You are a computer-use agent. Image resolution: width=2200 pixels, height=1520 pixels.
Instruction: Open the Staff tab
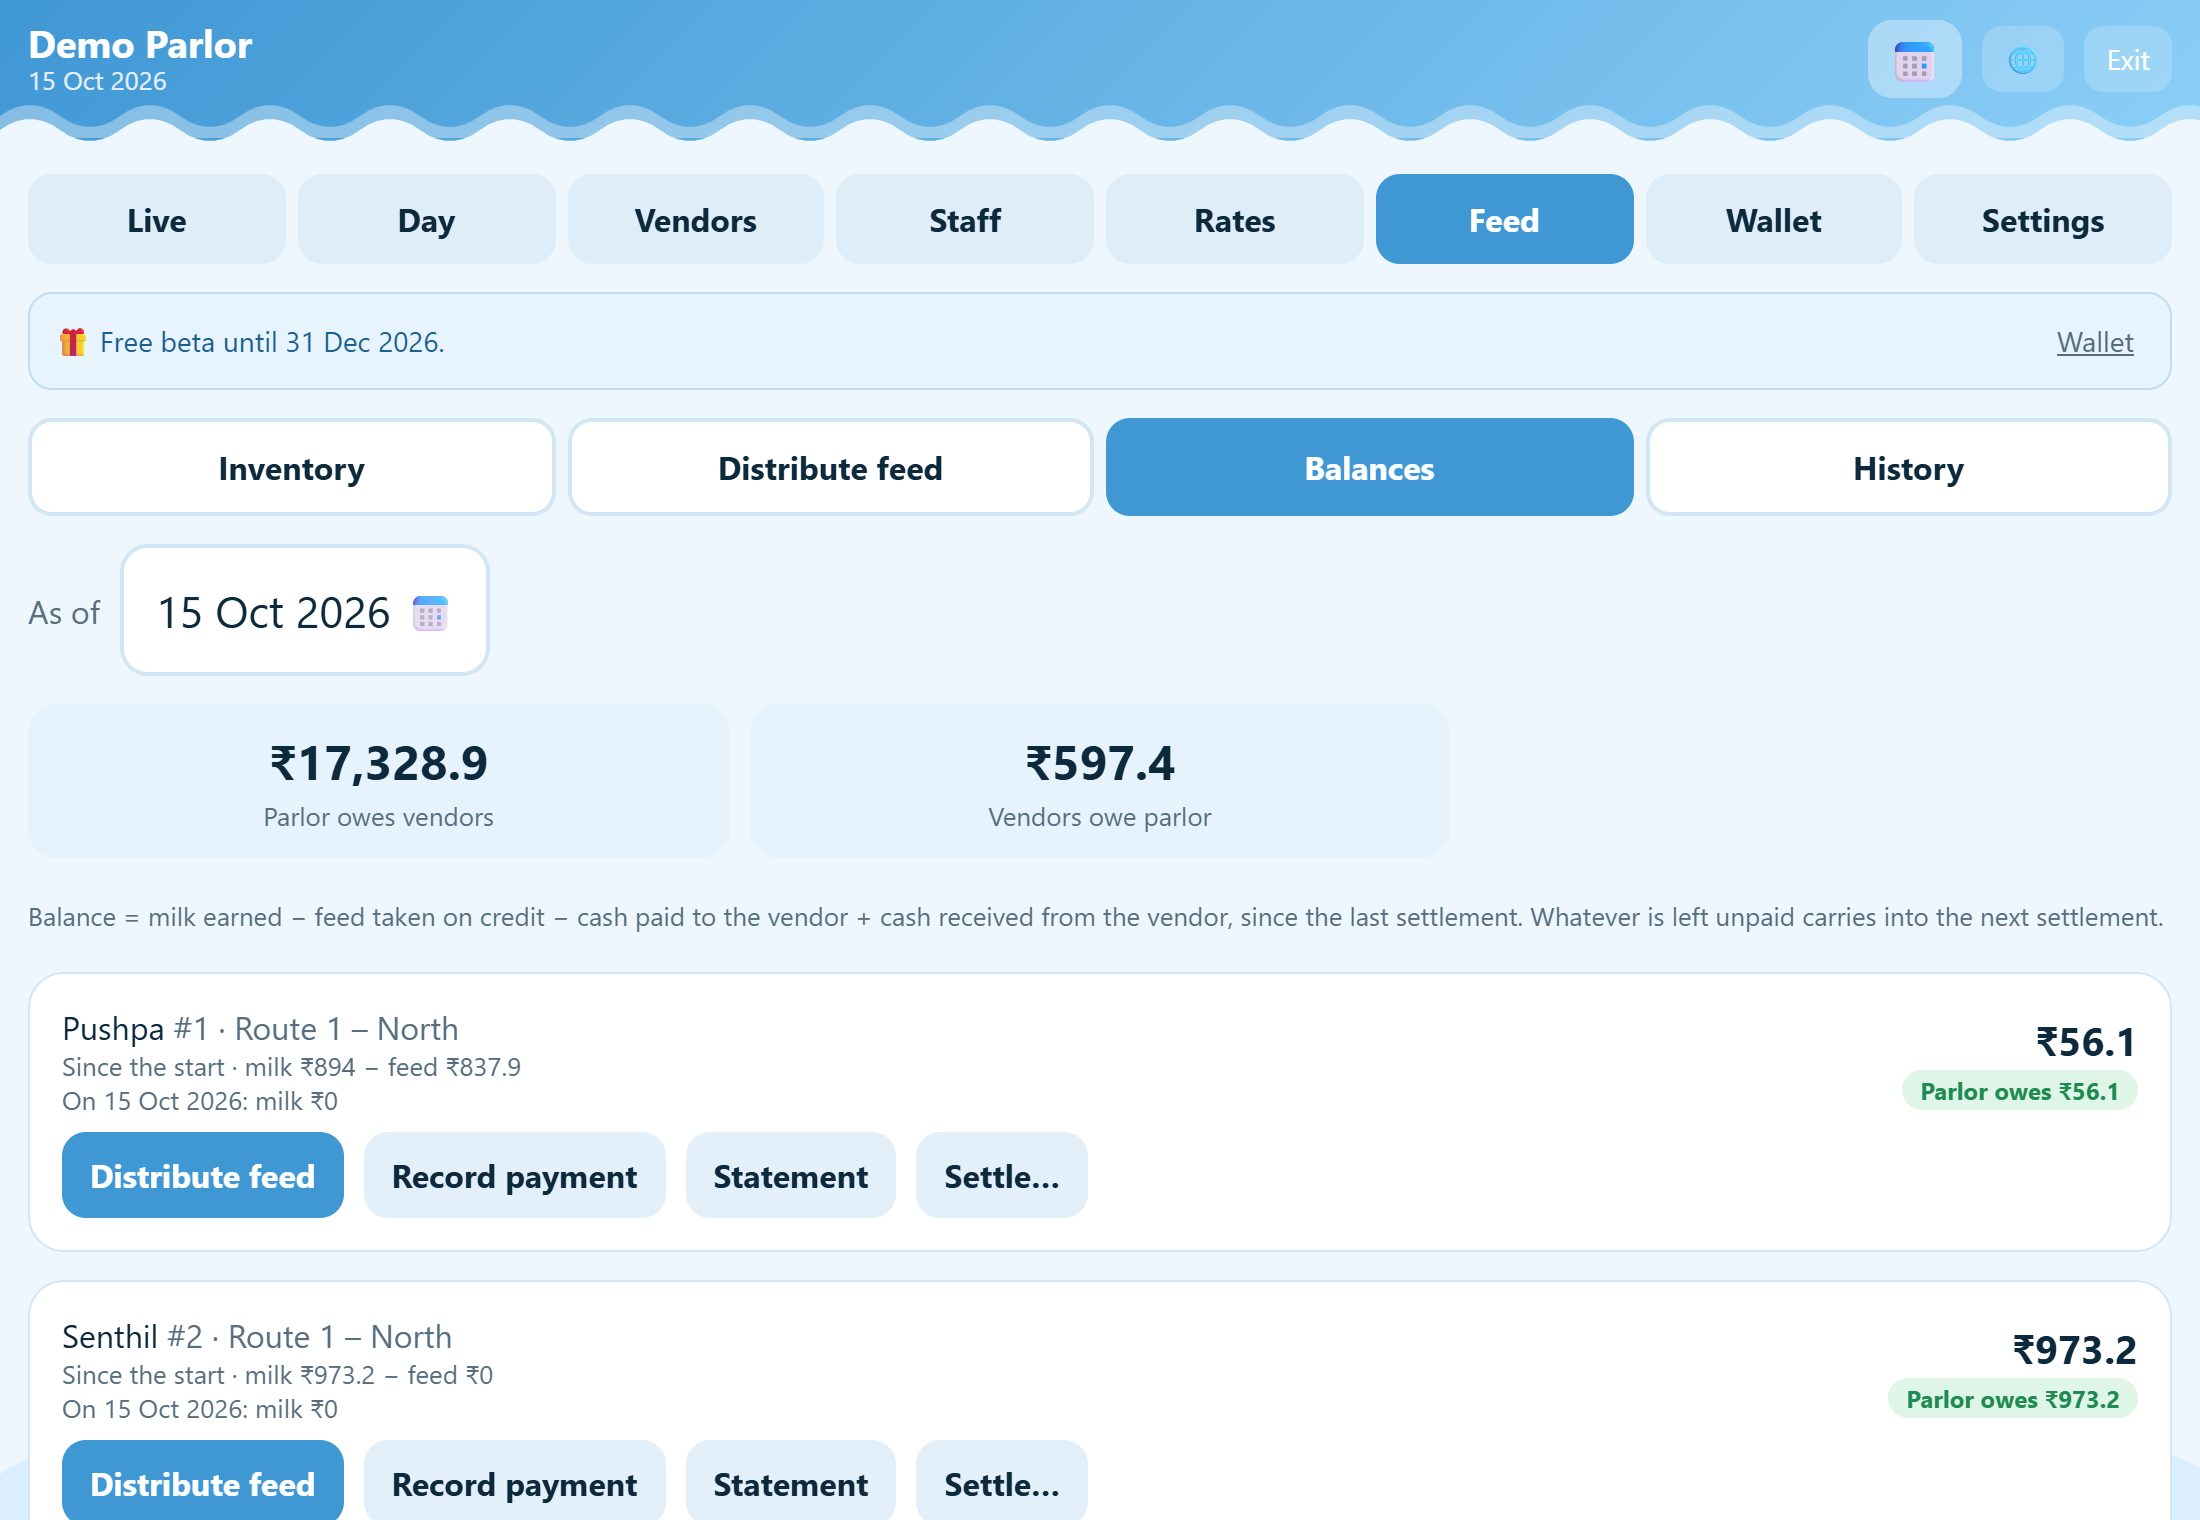coord(965,220)
